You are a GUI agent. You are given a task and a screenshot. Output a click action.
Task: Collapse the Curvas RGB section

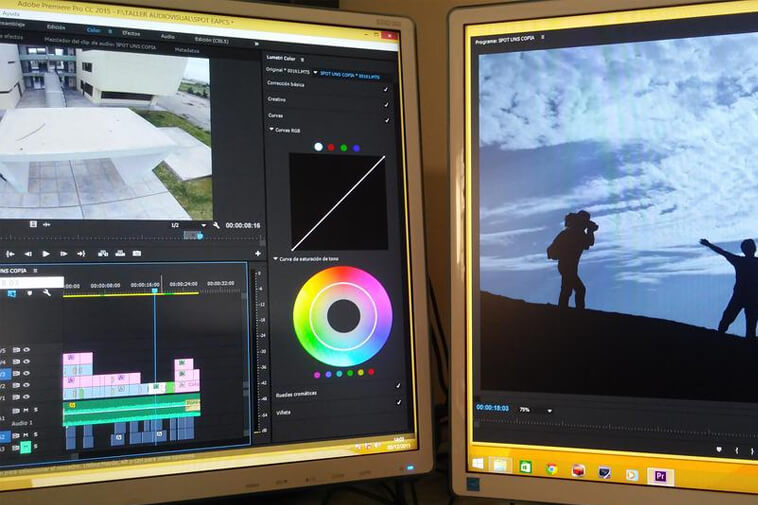[x=271, y=130]
